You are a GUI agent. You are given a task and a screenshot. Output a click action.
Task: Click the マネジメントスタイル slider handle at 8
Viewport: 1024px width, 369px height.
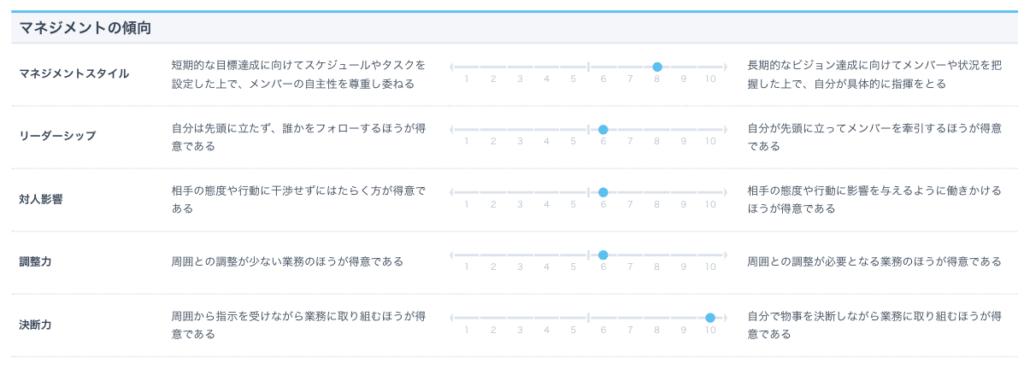point(657,67)
